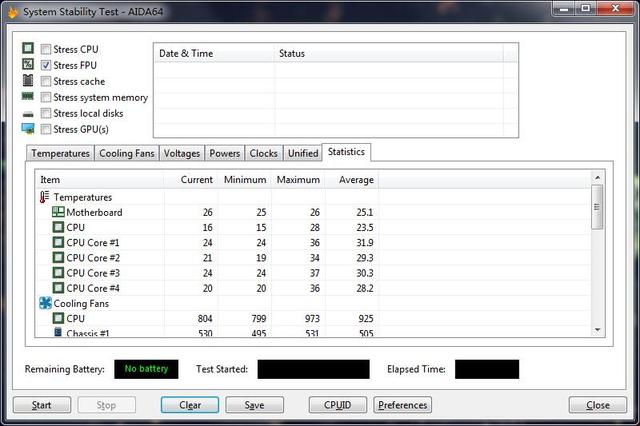Click the statistics list scroll down arrow

(x=597, y=330)
